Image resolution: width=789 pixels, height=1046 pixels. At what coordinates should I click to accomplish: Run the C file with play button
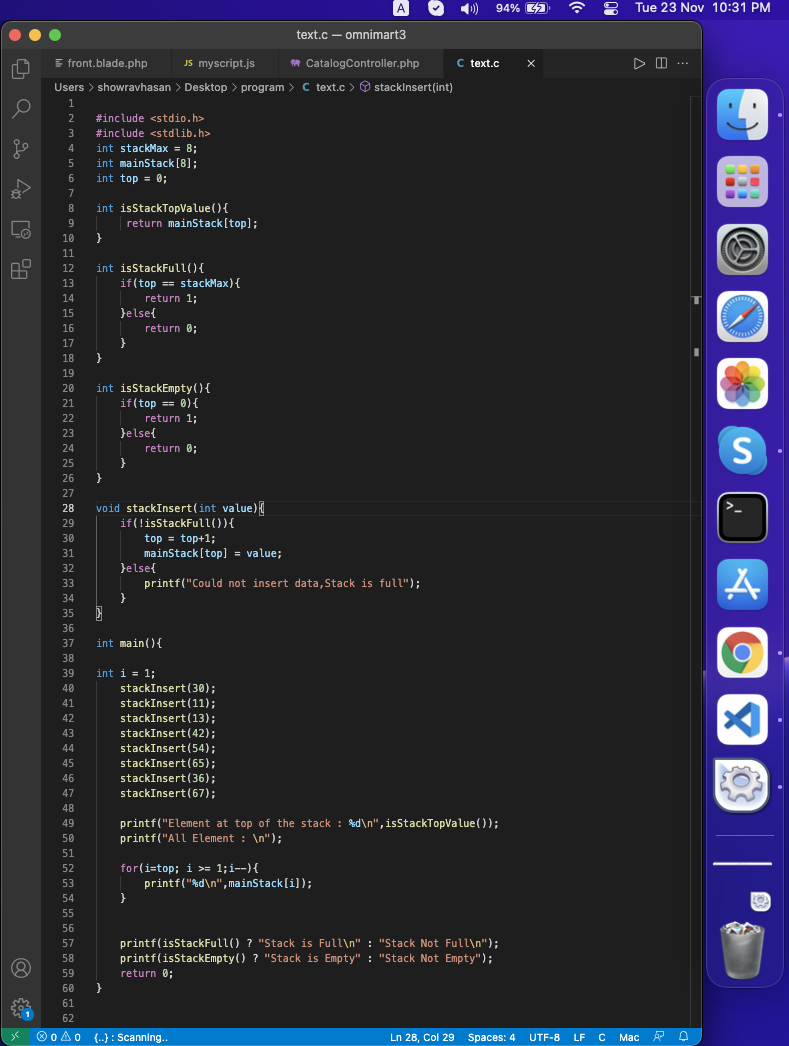[639, 63]
